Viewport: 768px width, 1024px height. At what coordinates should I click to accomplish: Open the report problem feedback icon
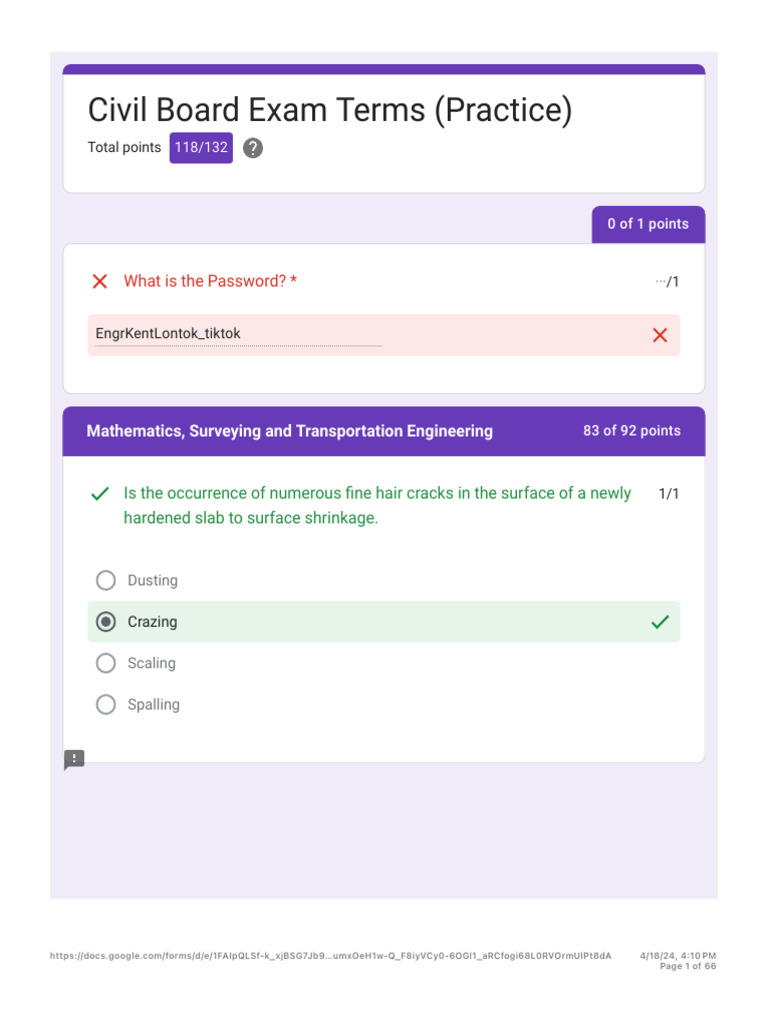pos(74,760)
